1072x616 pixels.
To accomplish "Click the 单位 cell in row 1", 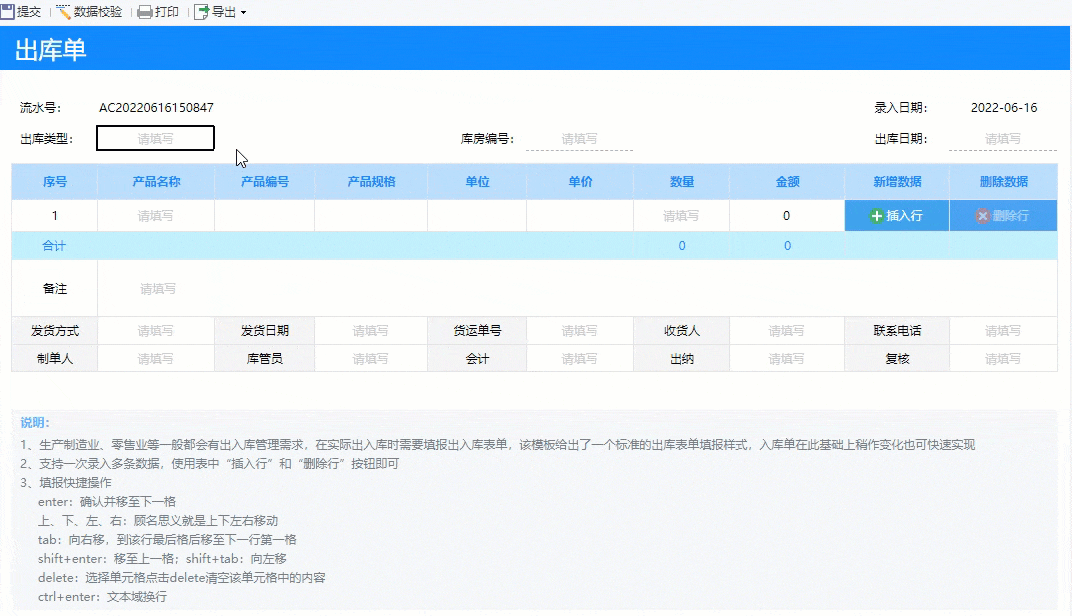I will 477,216.
